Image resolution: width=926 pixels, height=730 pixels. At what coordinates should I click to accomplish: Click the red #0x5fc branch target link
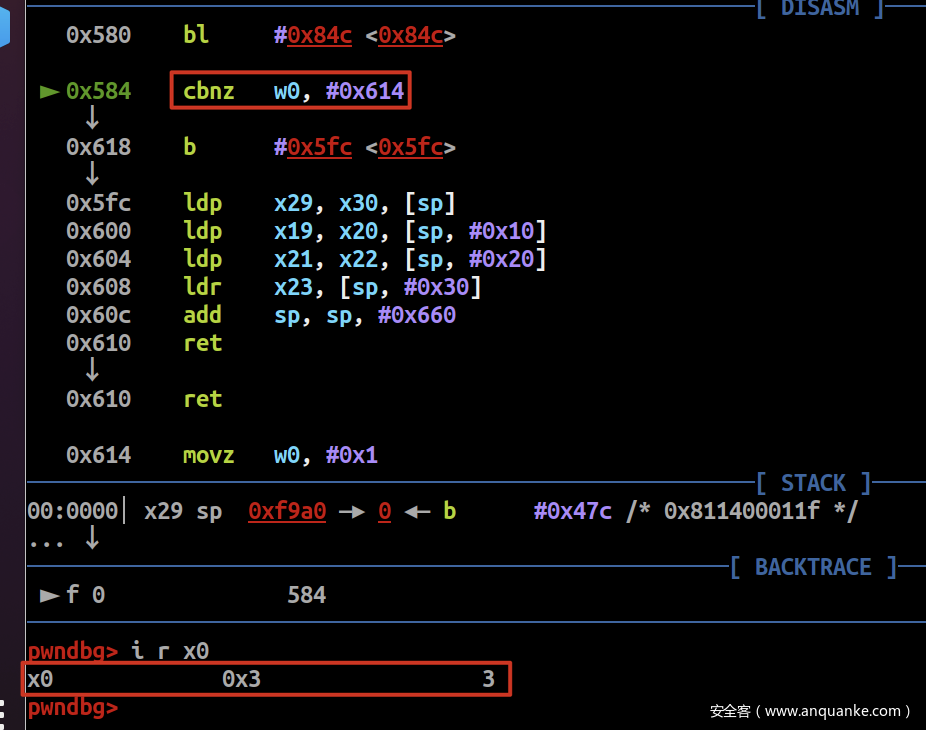313,148
